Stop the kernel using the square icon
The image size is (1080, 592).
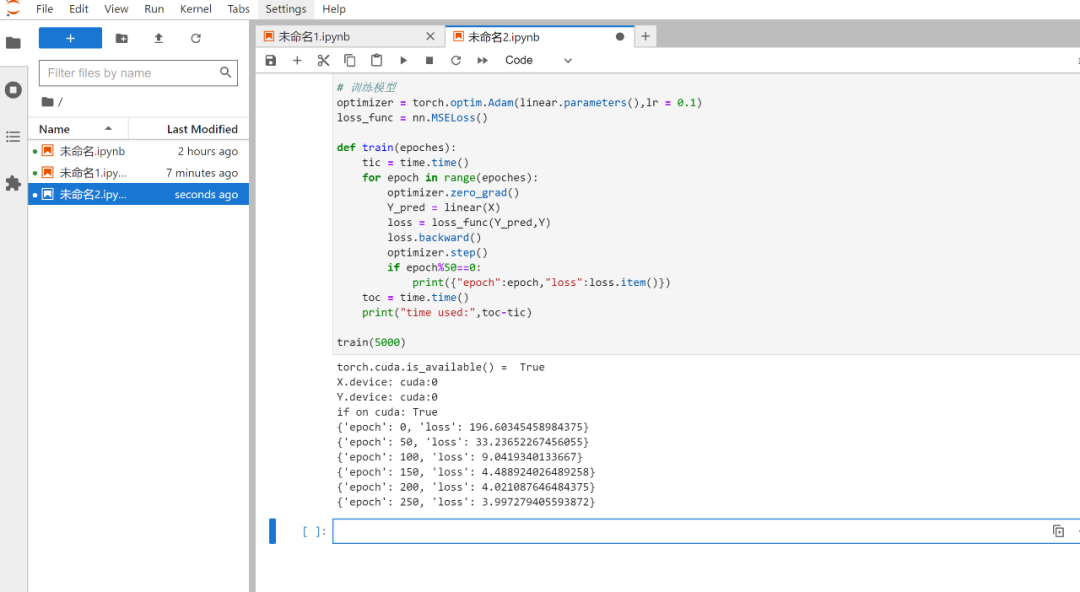tap(428, 60)
